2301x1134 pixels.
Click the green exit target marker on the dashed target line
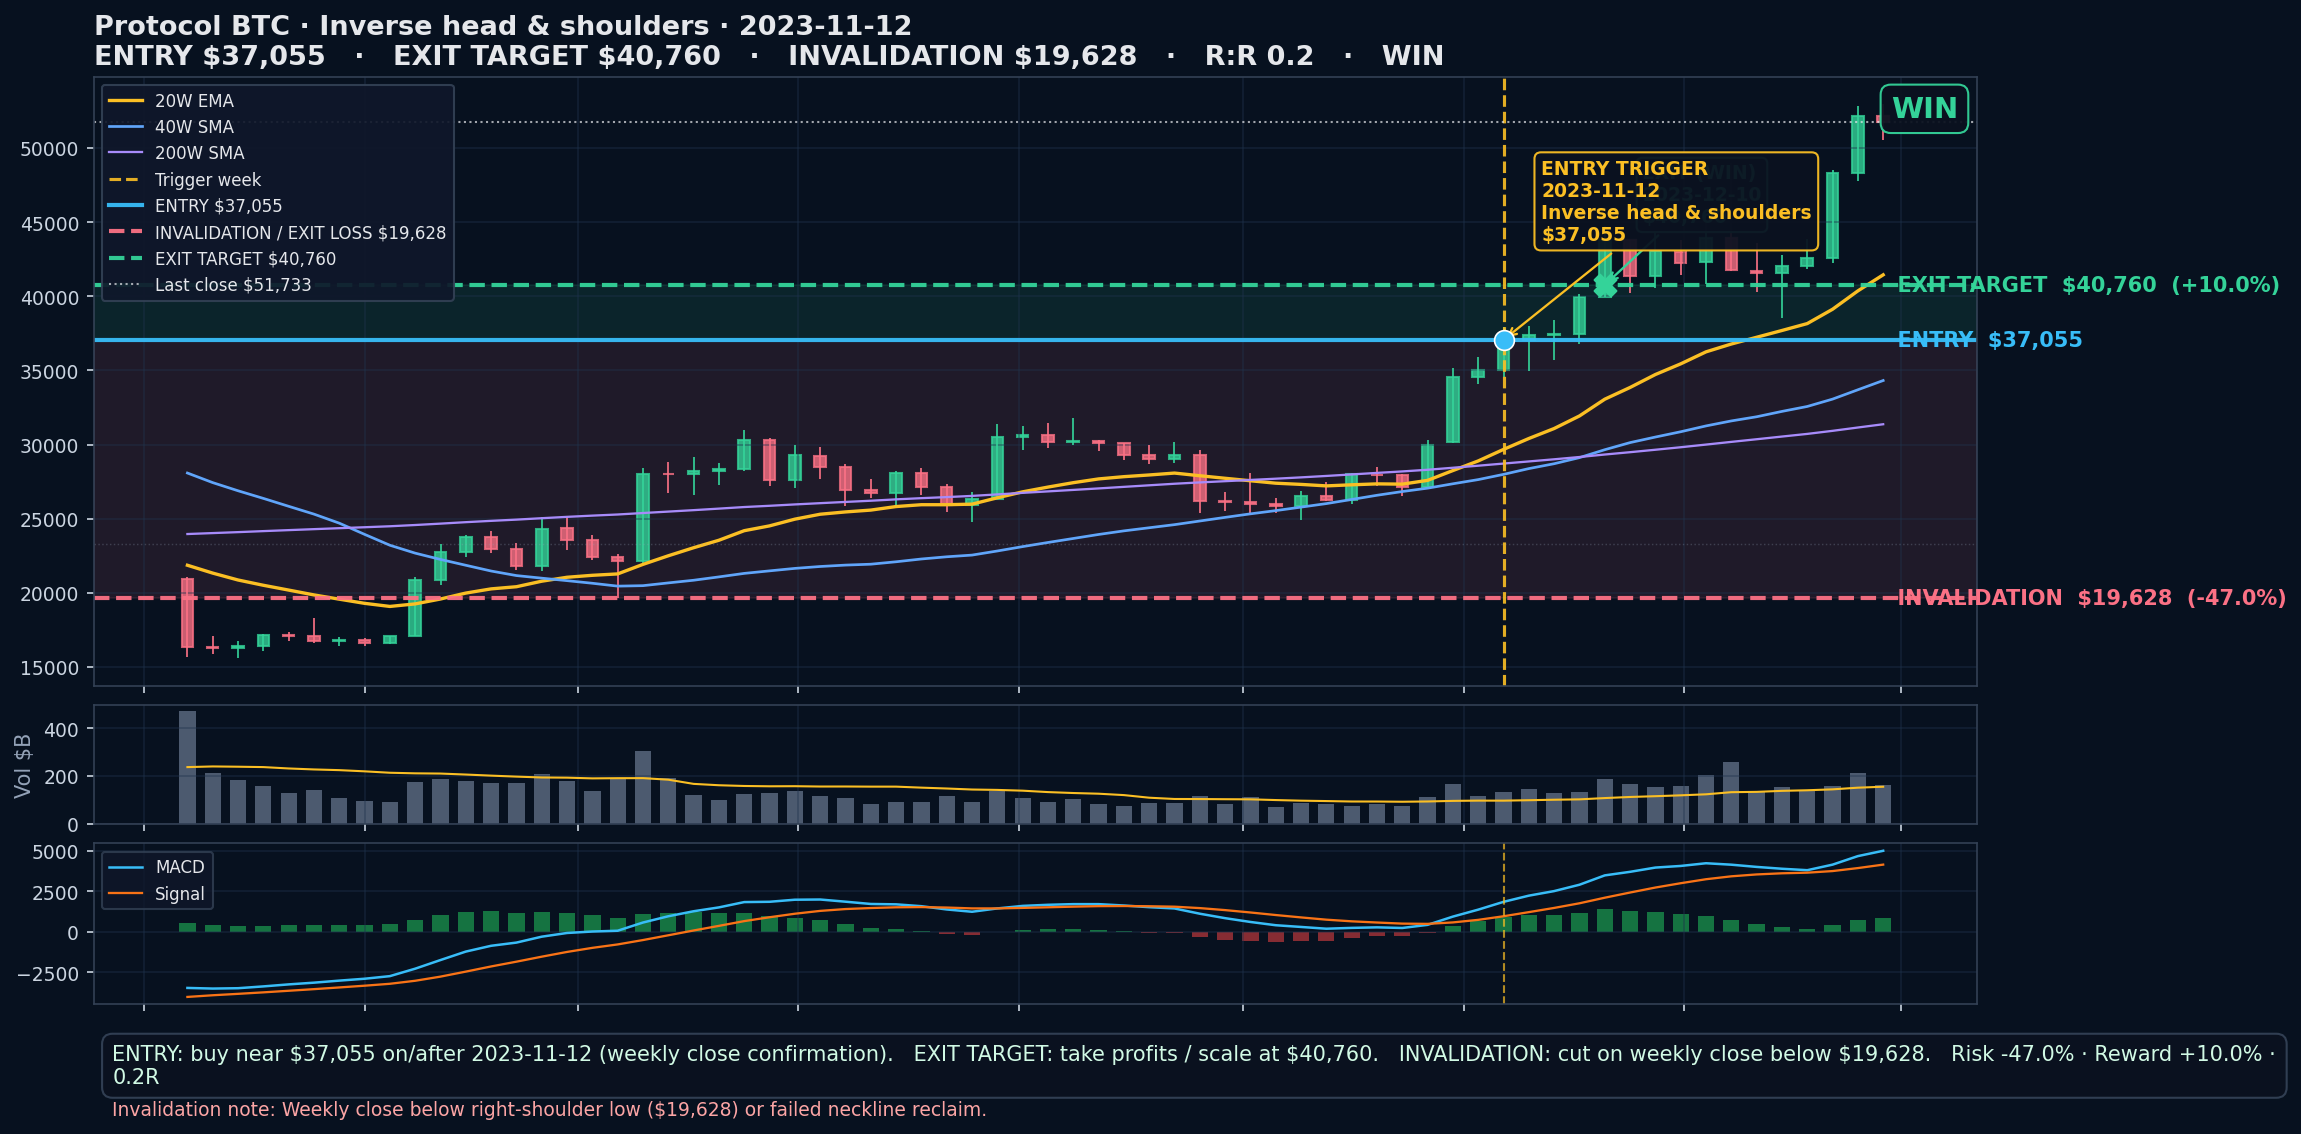tap(1605, 286)
